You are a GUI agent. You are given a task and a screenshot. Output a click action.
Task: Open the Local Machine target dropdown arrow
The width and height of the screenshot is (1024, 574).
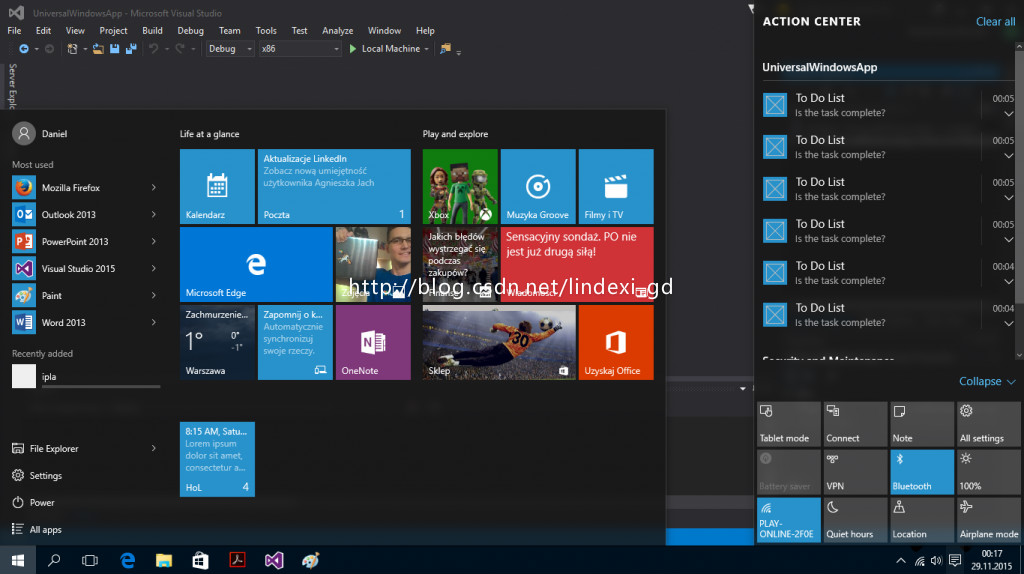426,49
